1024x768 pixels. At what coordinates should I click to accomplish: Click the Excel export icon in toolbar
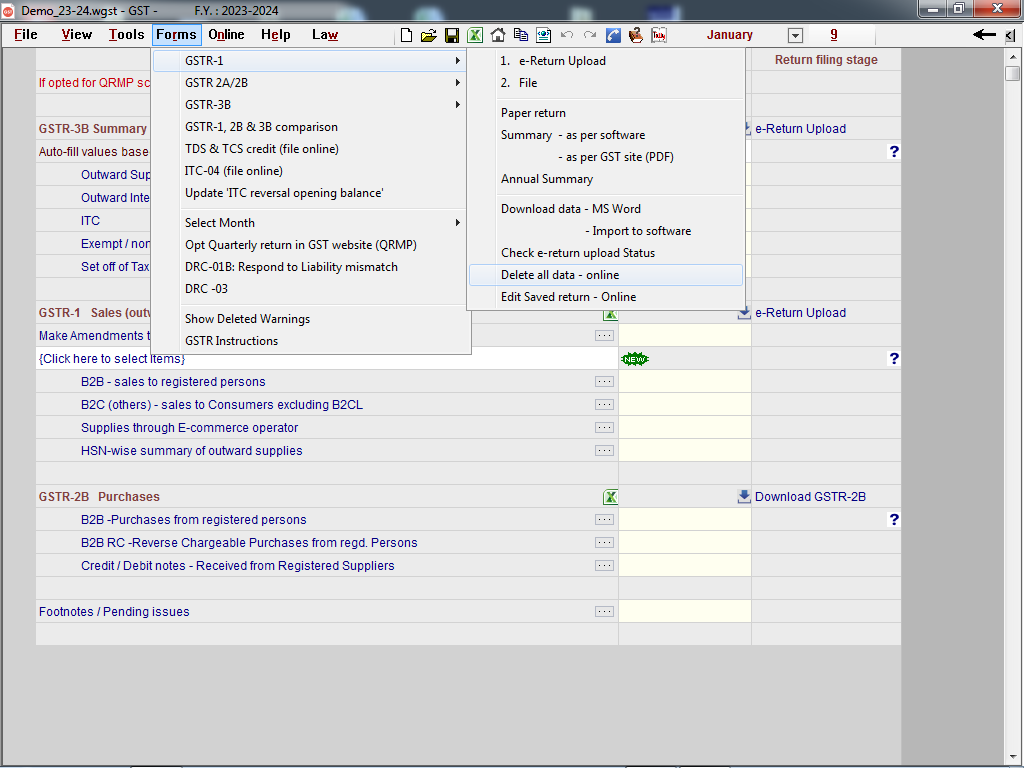point(475,35)
